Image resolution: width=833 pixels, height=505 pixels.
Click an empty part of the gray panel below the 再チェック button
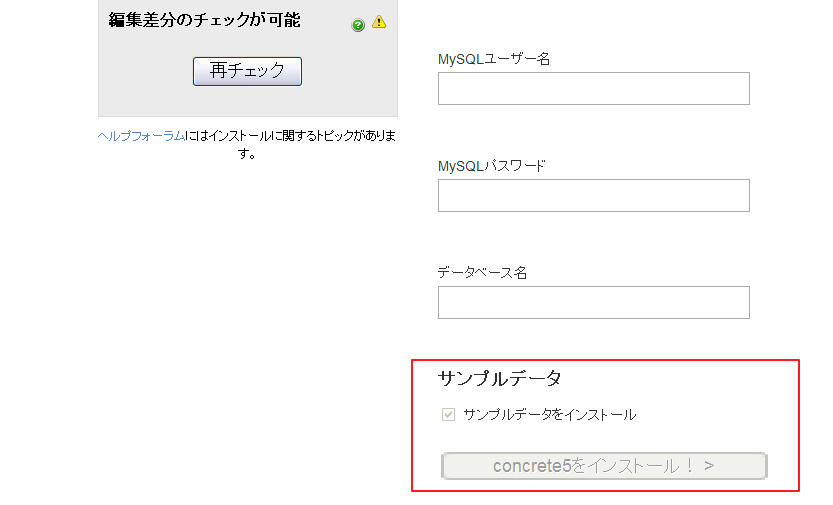click(248, 102)
